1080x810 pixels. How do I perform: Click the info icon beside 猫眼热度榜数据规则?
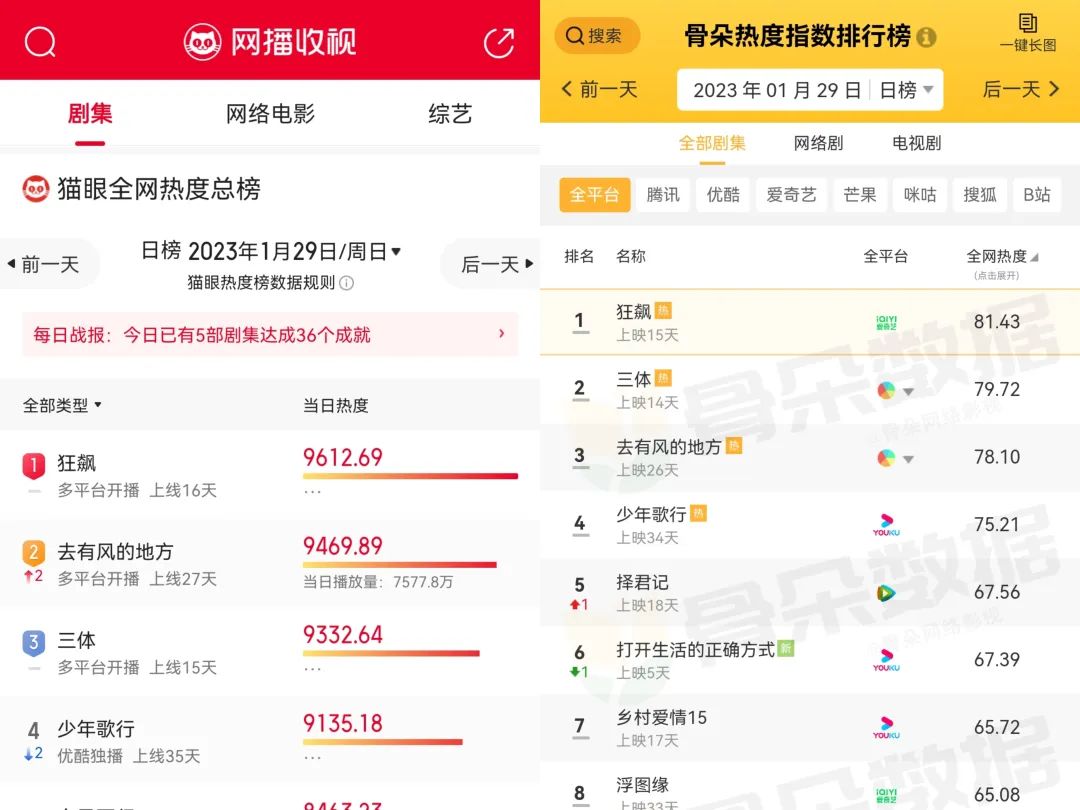[x=347, y=283]
